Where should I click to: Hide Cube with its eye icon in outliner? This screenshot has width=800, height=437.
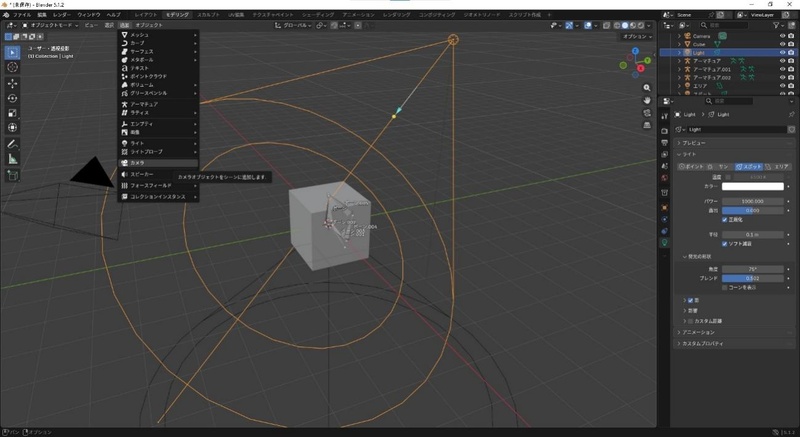[x=782, y=44]
